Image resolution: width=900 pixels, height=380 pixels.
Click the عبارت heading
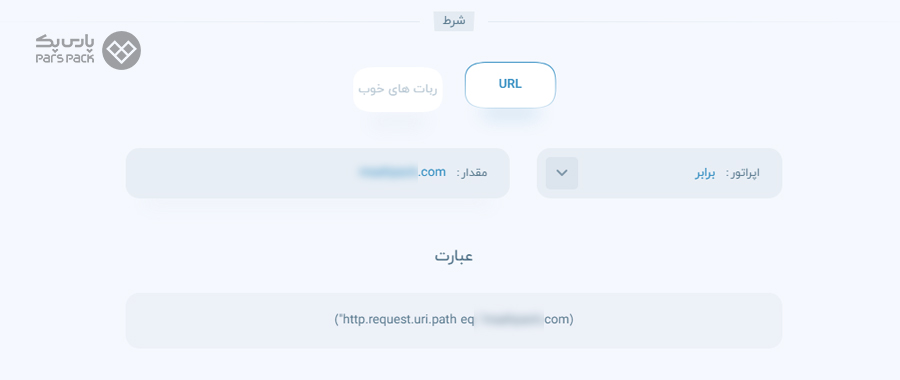pos(453,256)
